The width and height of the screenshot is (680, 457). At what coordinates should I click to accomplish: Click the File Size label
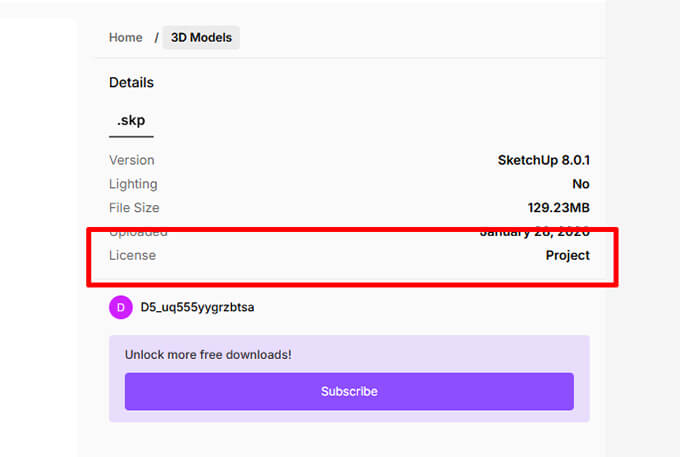(x=134, y=208)
